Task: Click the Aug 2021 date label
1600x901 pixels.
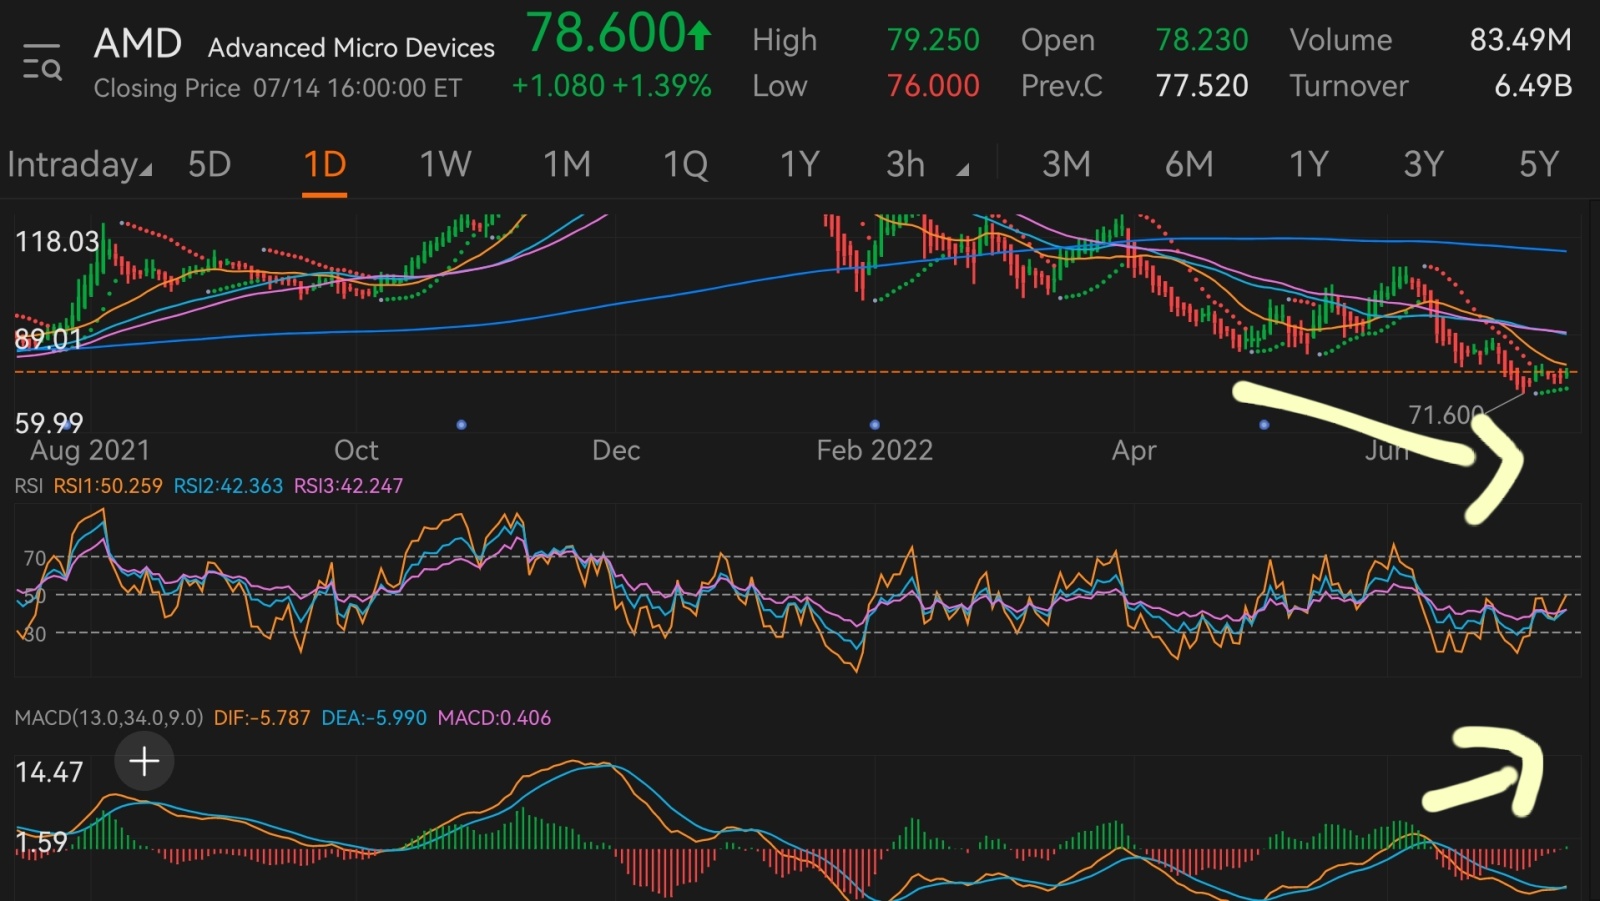Action: click(90, 451)
